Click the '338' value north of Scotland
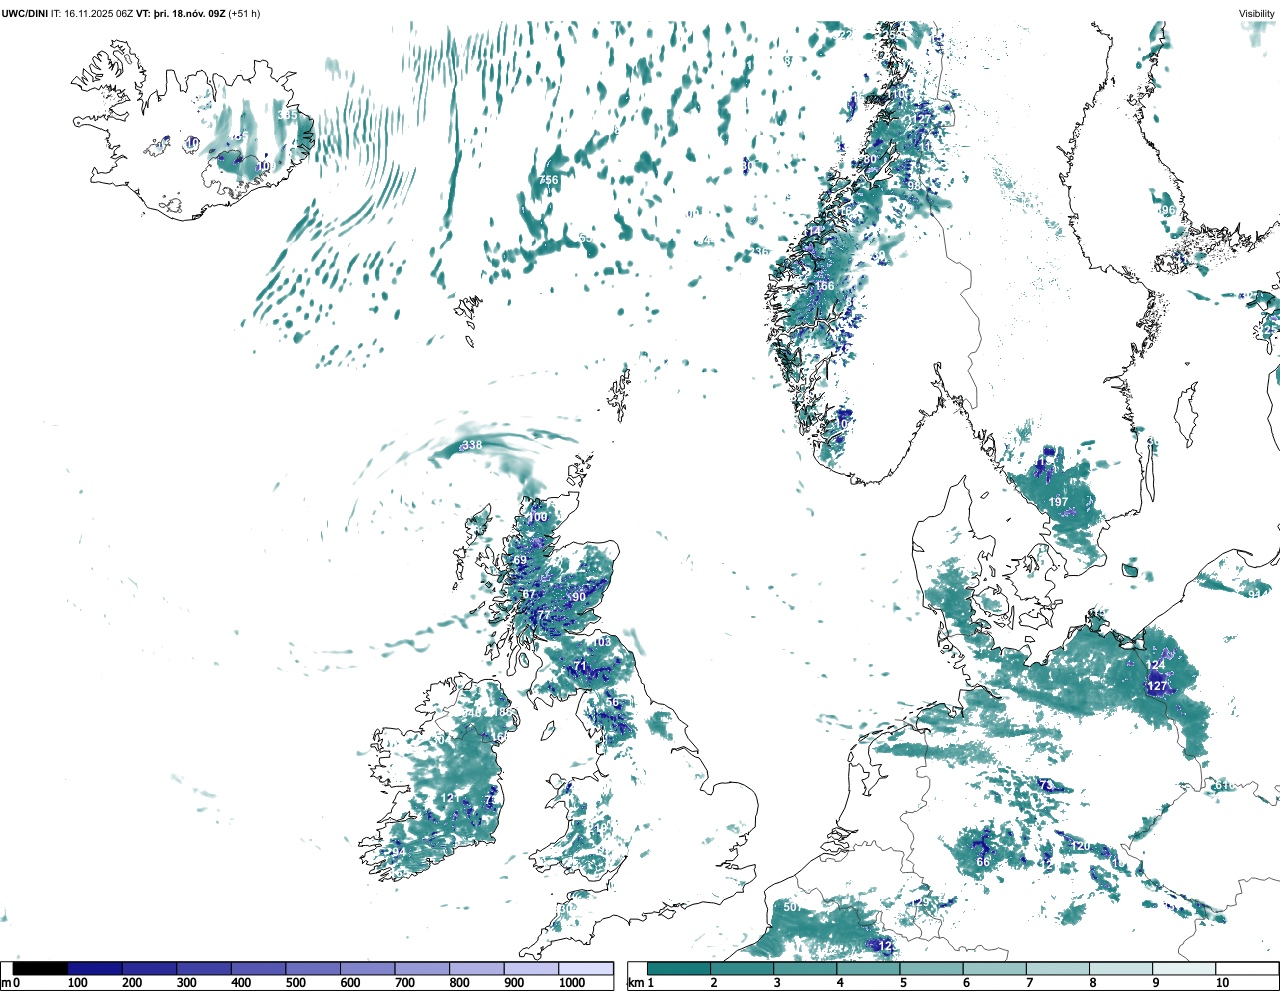The image size is (1280, 991). click(472, 445)
